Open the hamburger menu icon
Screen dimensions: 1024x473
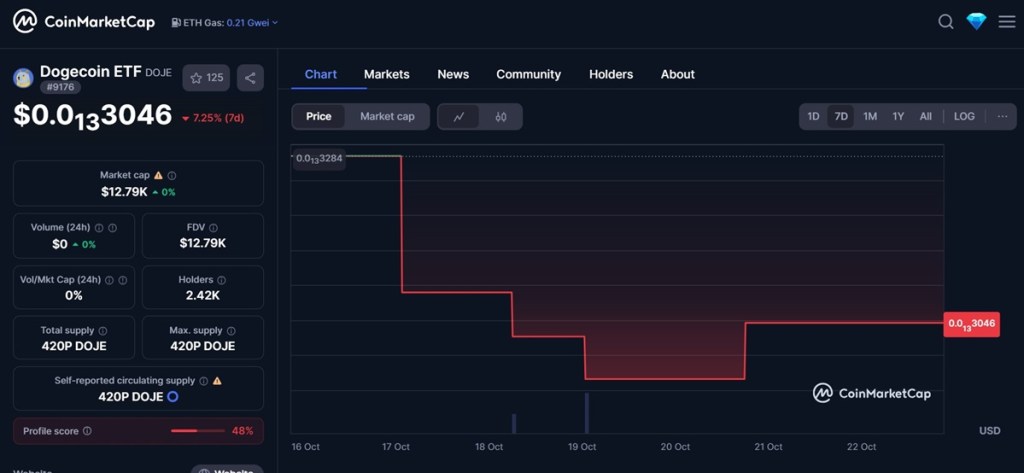1006,22
